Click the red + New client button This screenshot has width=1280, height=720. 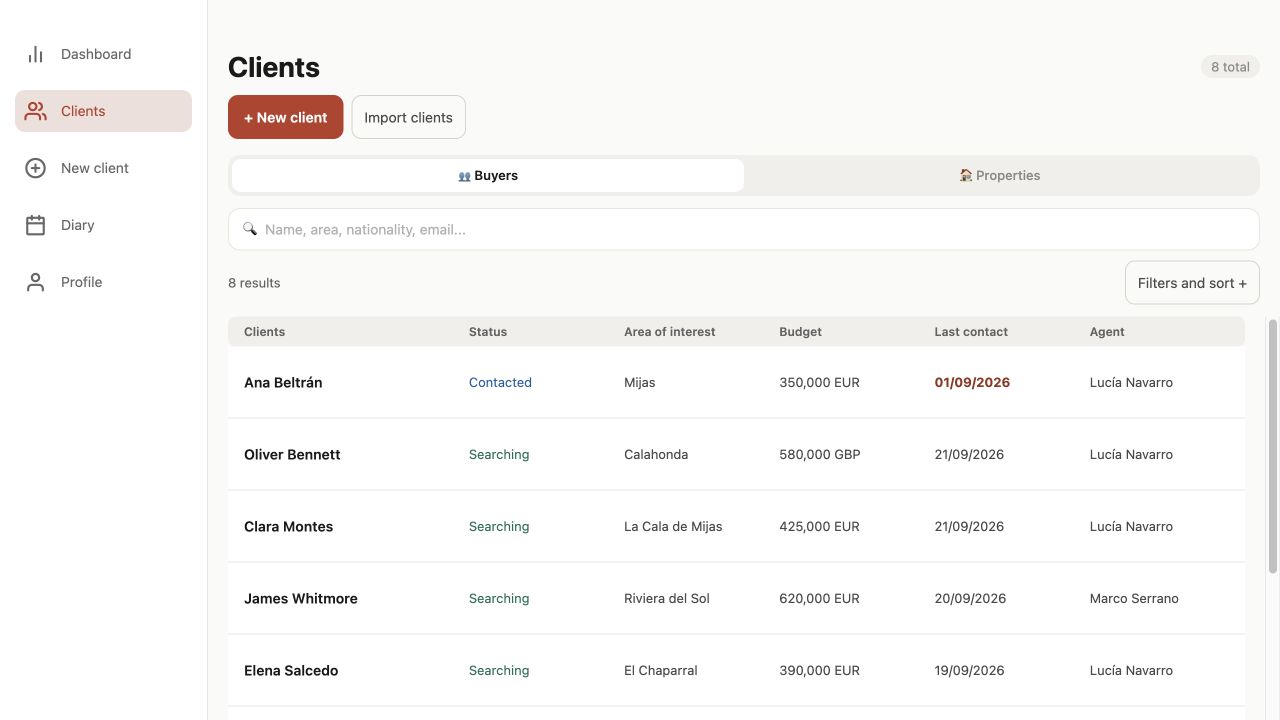[286, 117]
